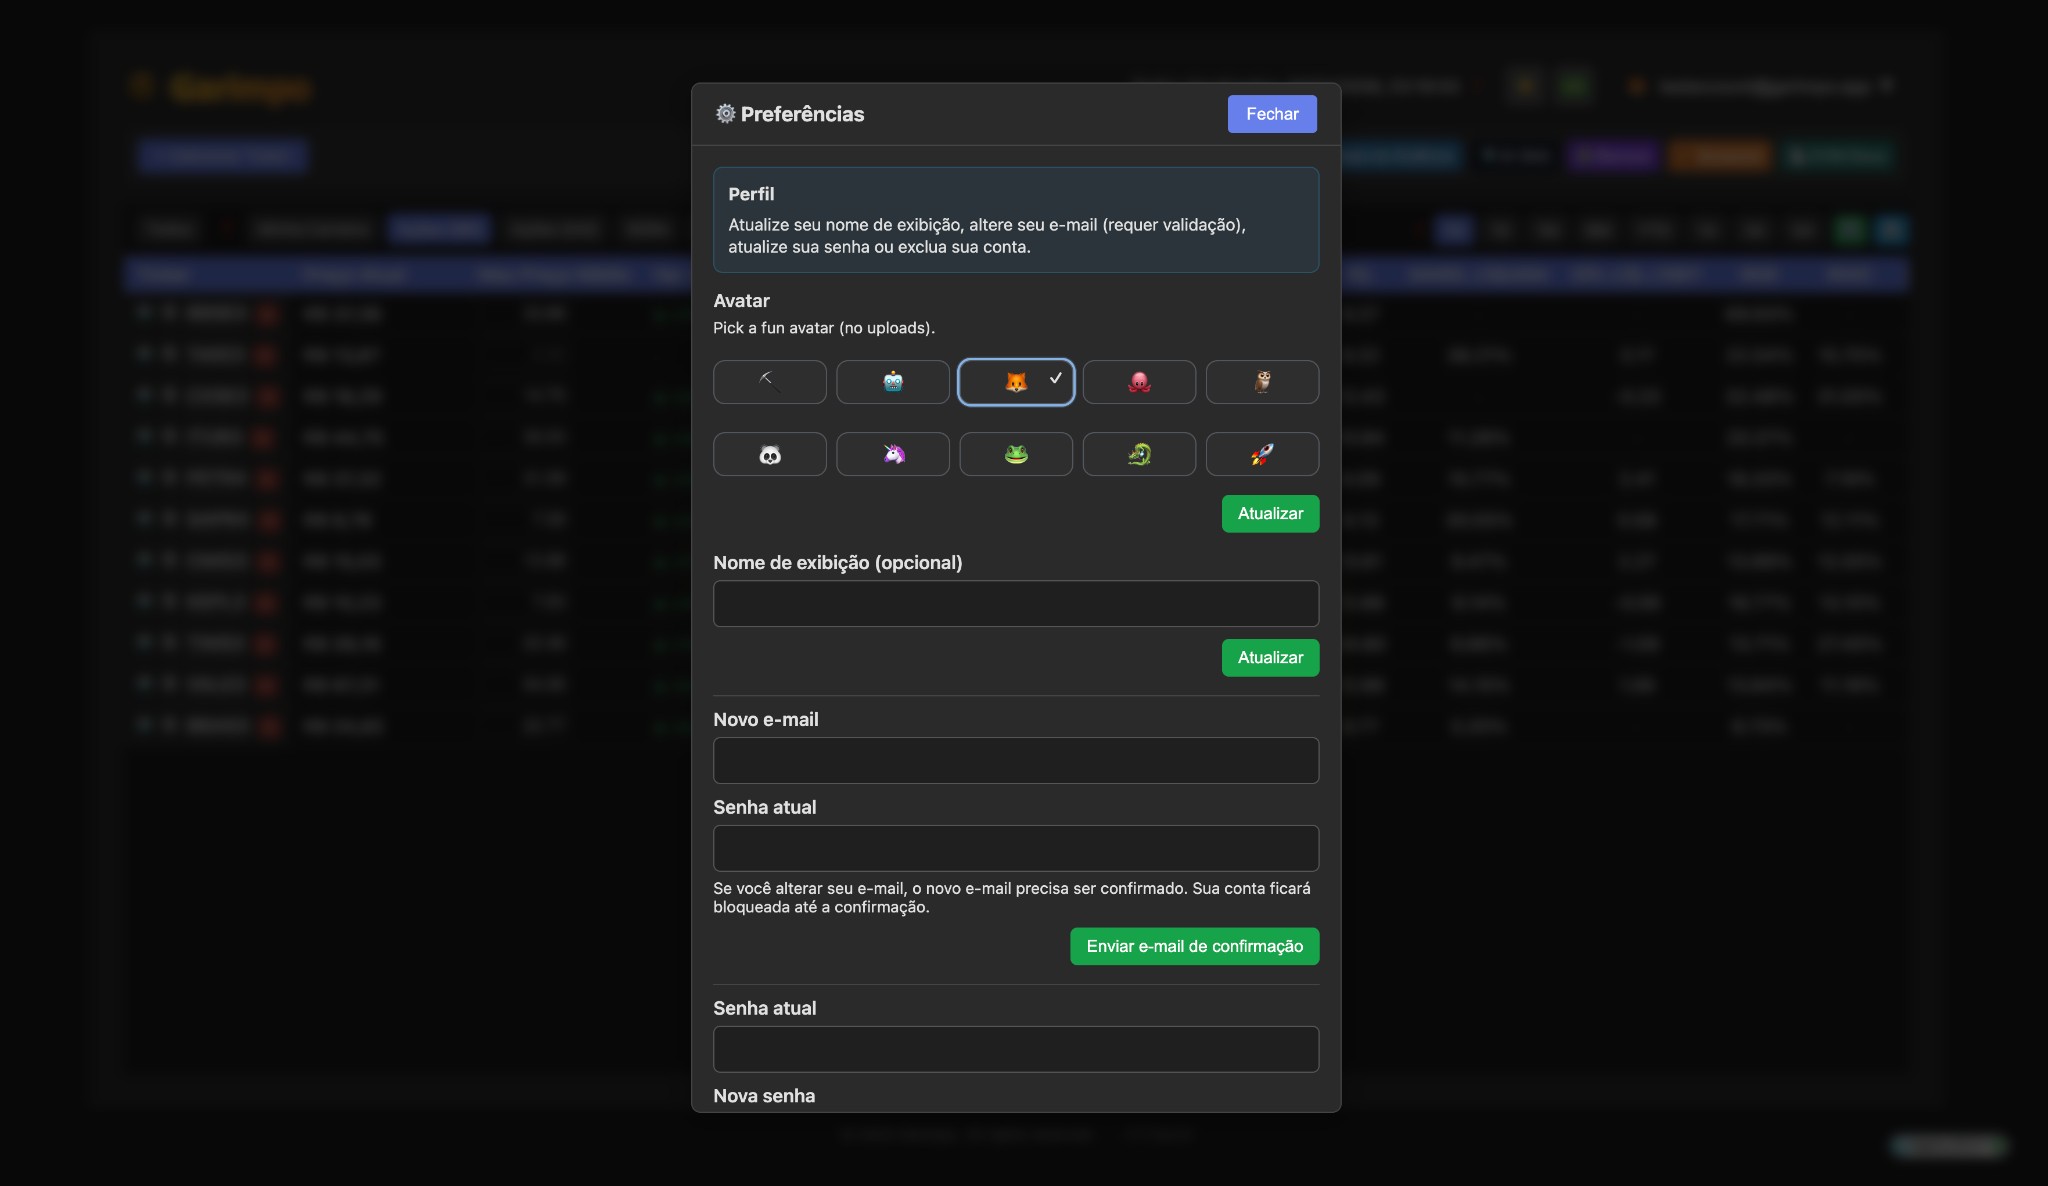Select the robot avatar
Viewport: 2048px width, 1186px height.
tap(892, 381)
